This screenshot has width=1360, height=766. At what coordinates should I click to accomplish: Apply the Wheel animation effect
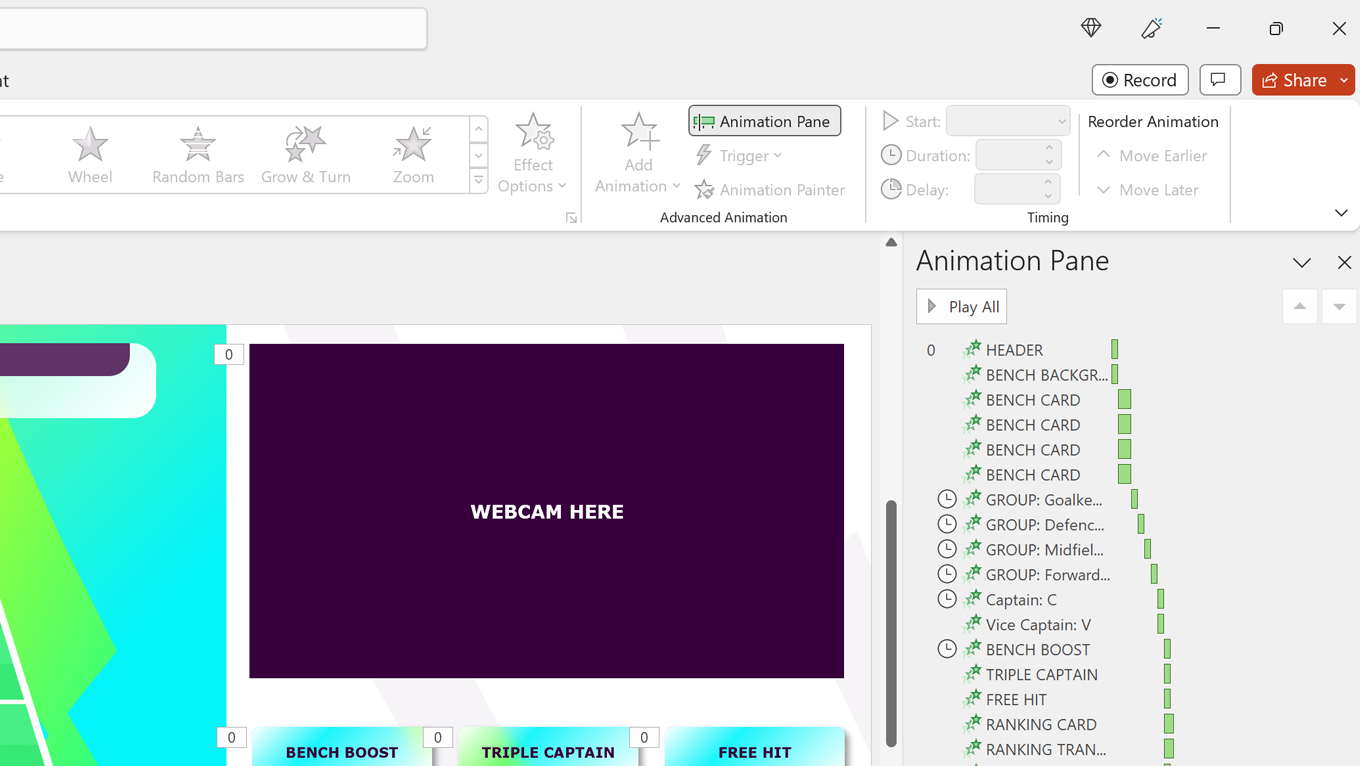90,155
